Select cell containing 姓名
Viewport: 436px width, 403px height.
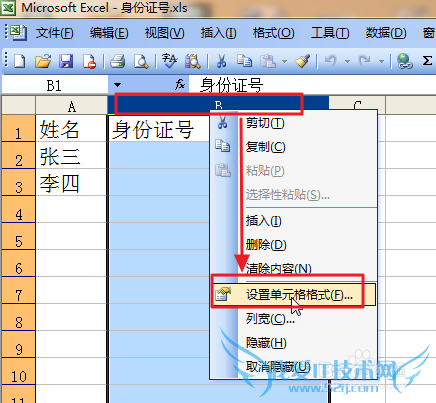pyautogui.click(x=71, y=128)
